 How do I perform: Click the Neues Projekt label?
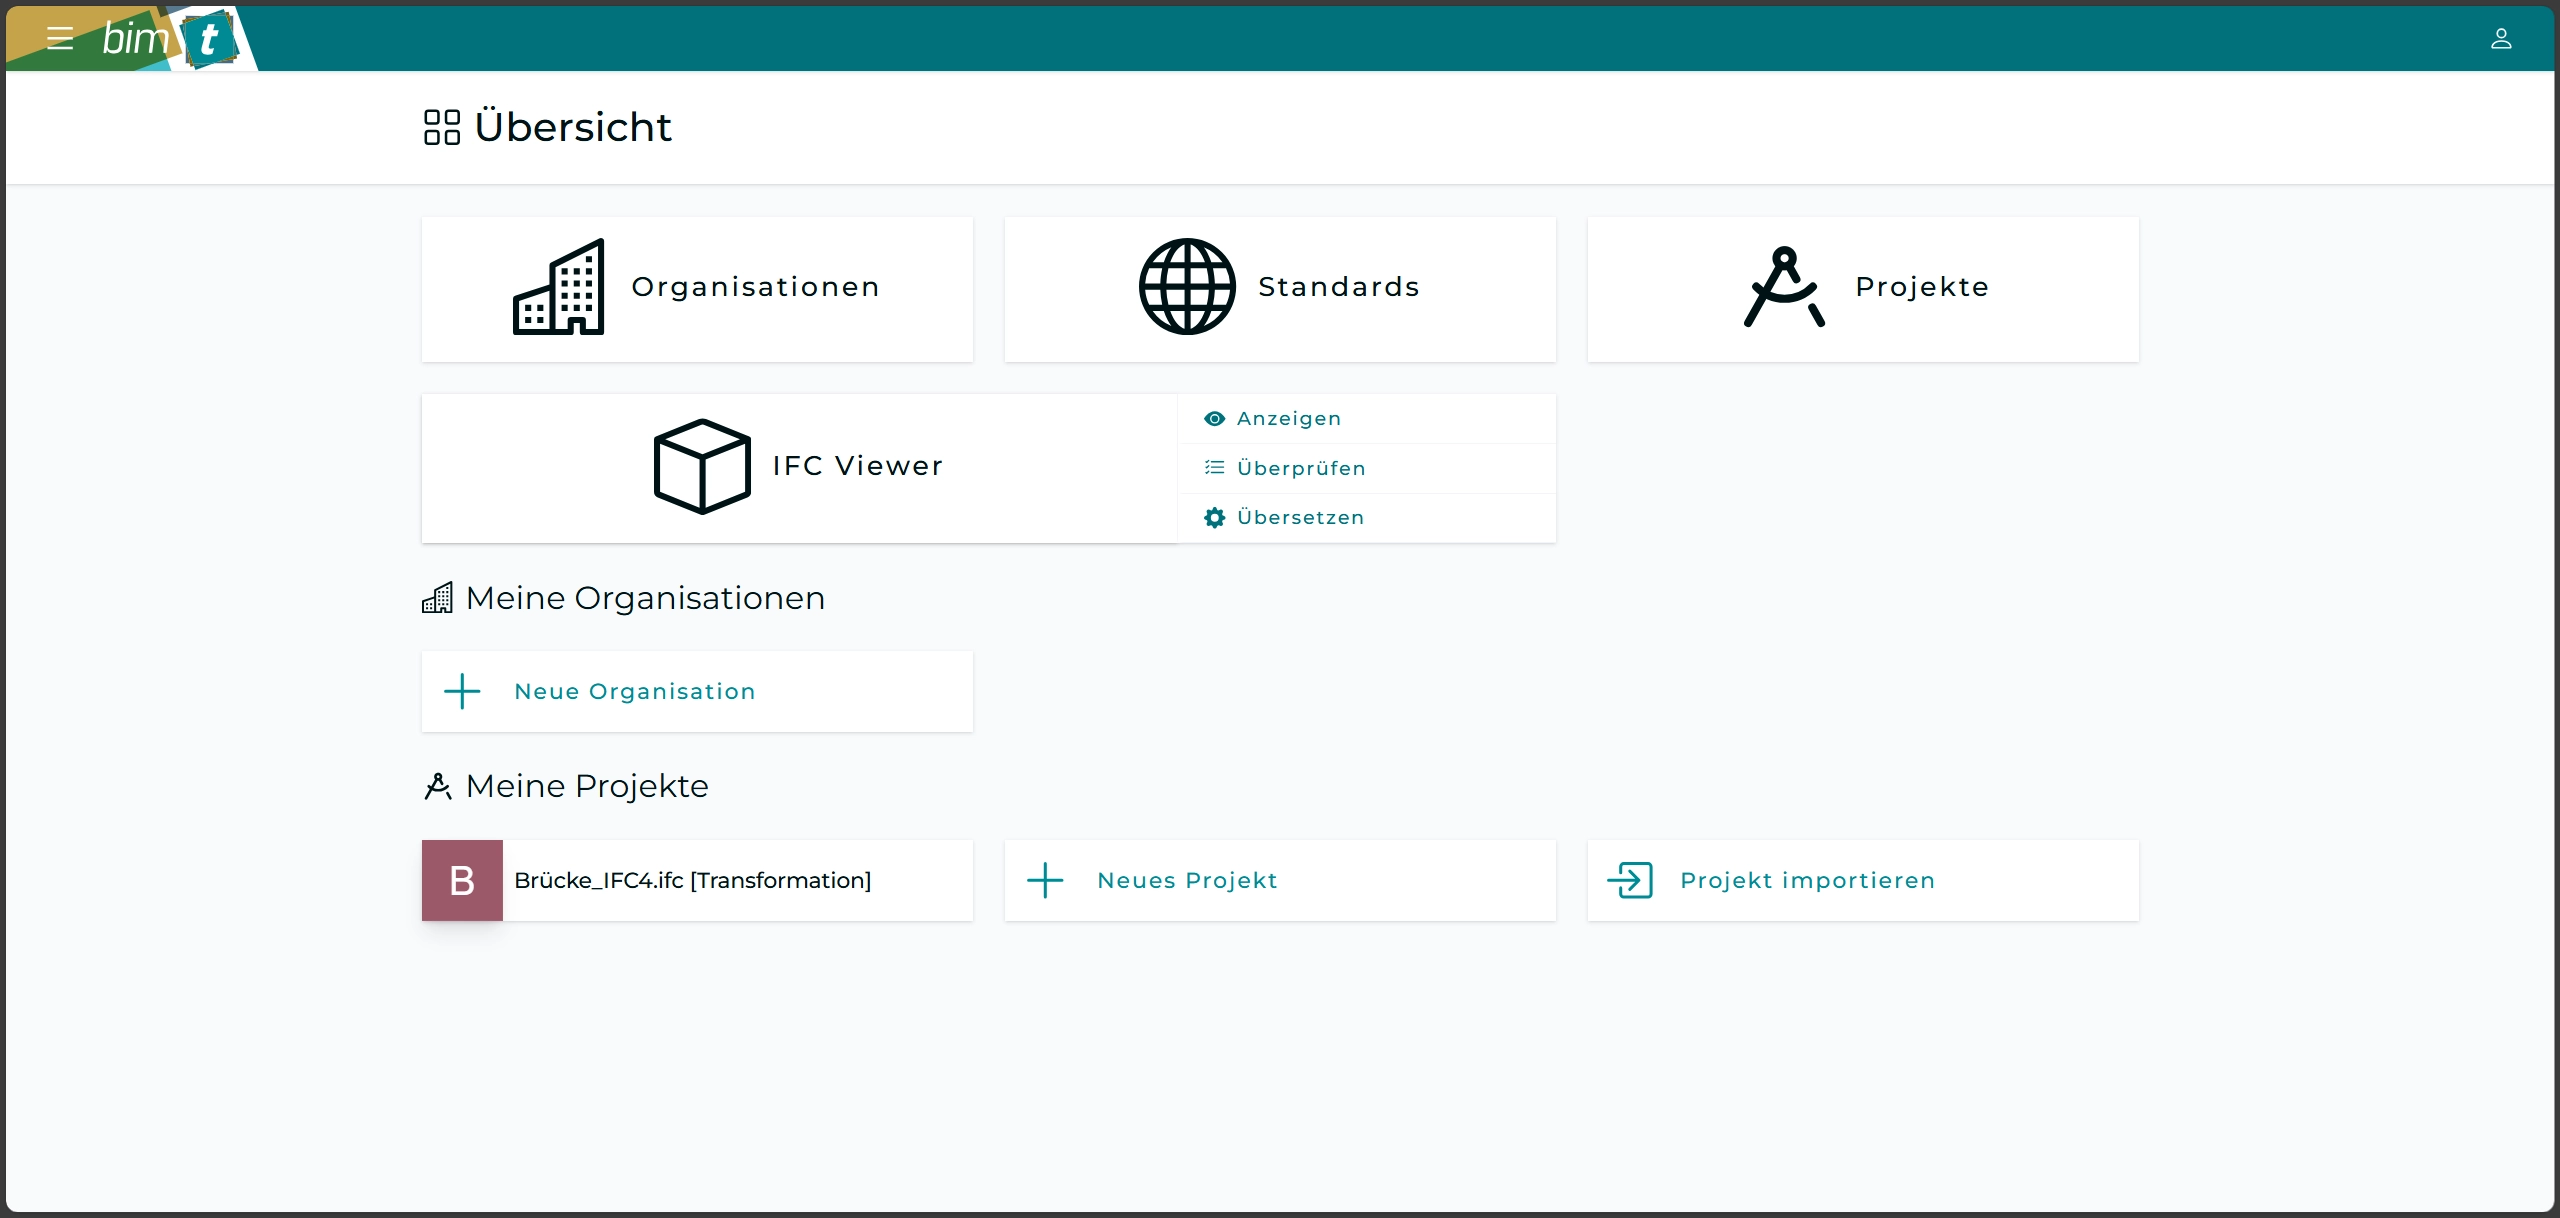1187,880
